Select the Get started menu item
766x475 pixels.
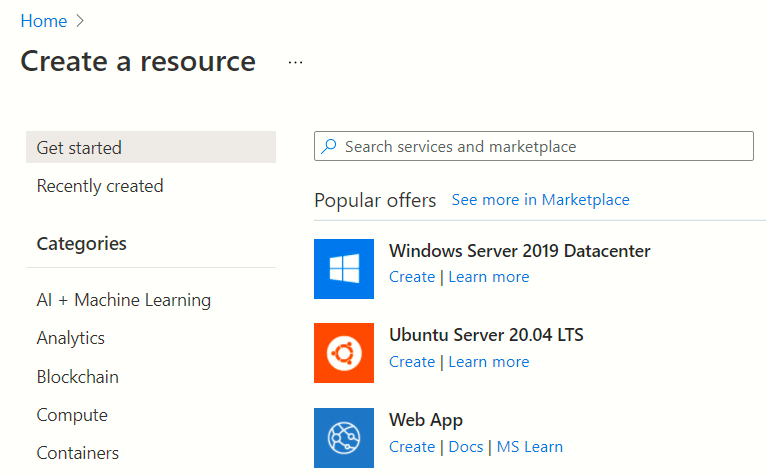79,148
